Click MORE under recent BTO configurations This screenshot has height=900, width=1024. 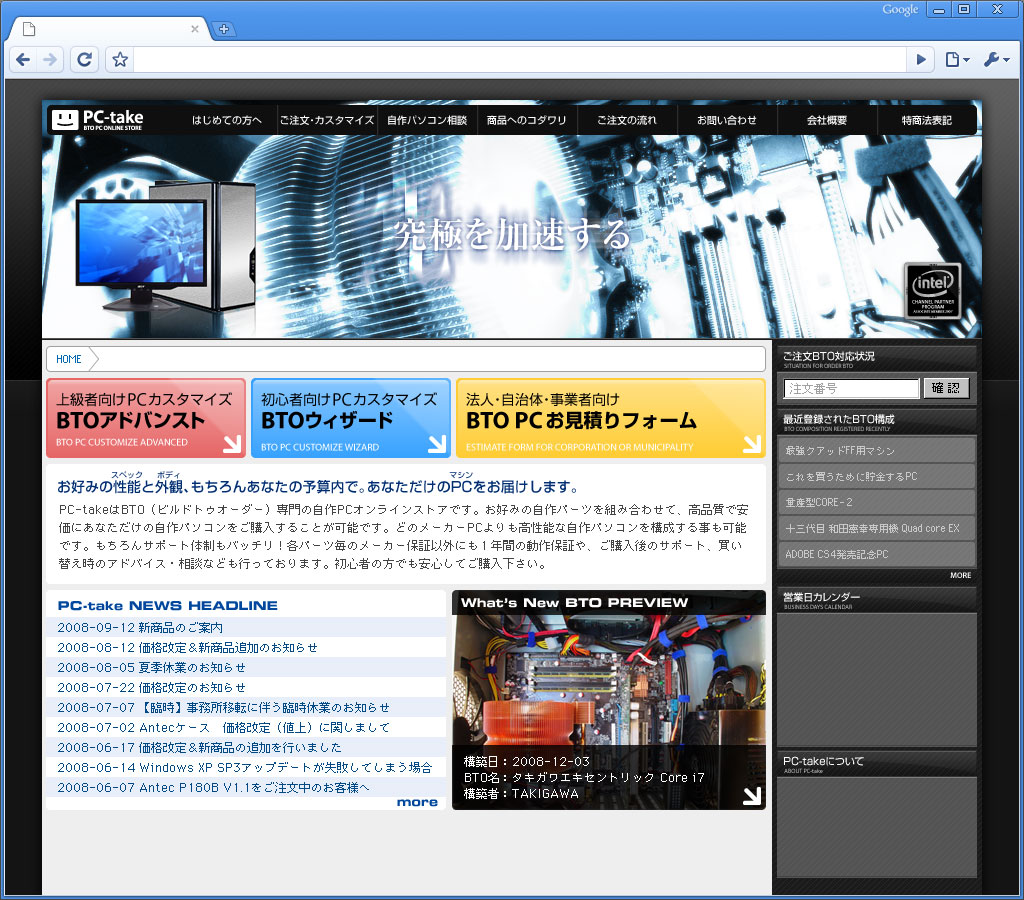coord(960,575)
